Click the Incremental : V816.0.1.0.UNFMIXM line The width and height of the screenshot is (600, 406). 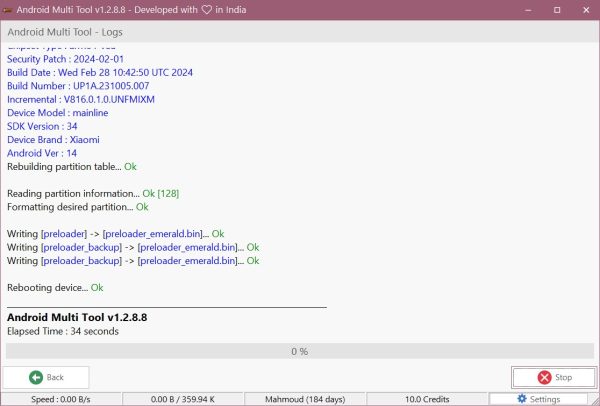(81, 99)
